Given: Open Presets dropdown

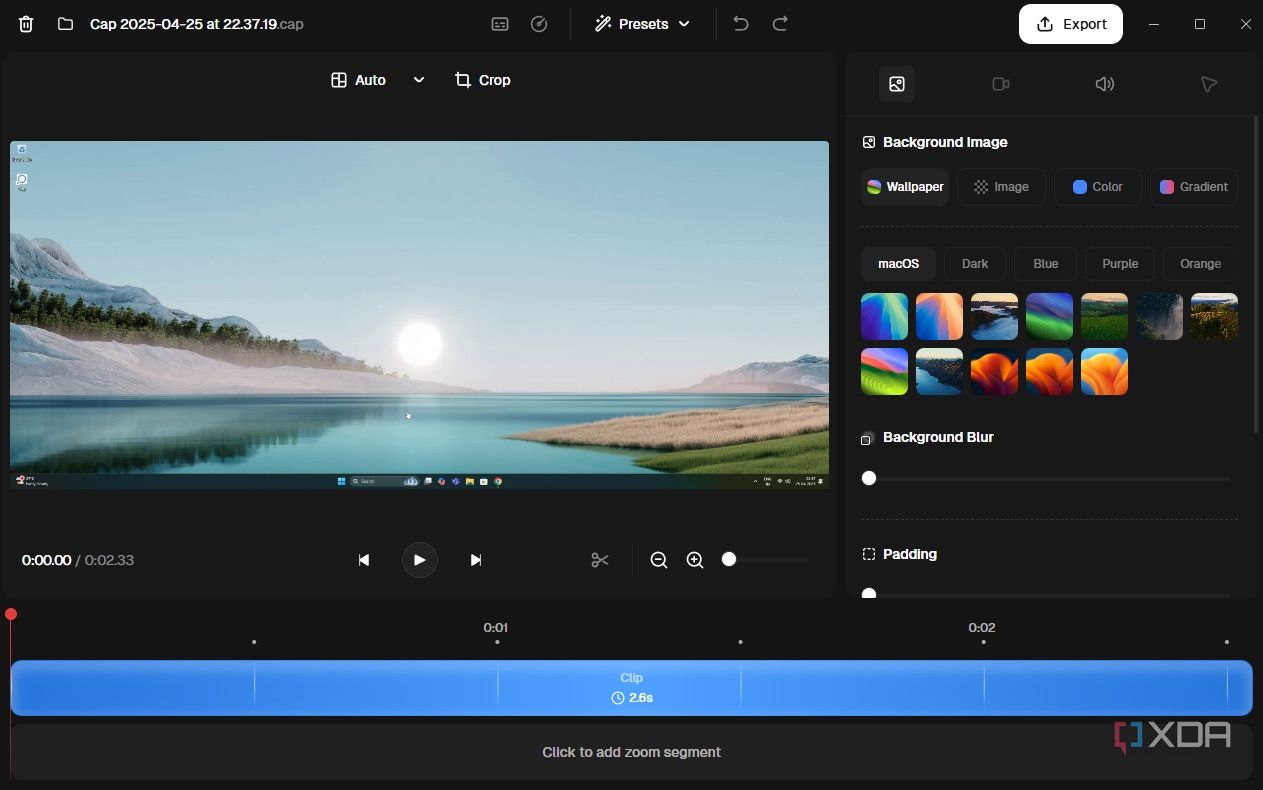Looking at the screenshot, I should coord(642,24).
